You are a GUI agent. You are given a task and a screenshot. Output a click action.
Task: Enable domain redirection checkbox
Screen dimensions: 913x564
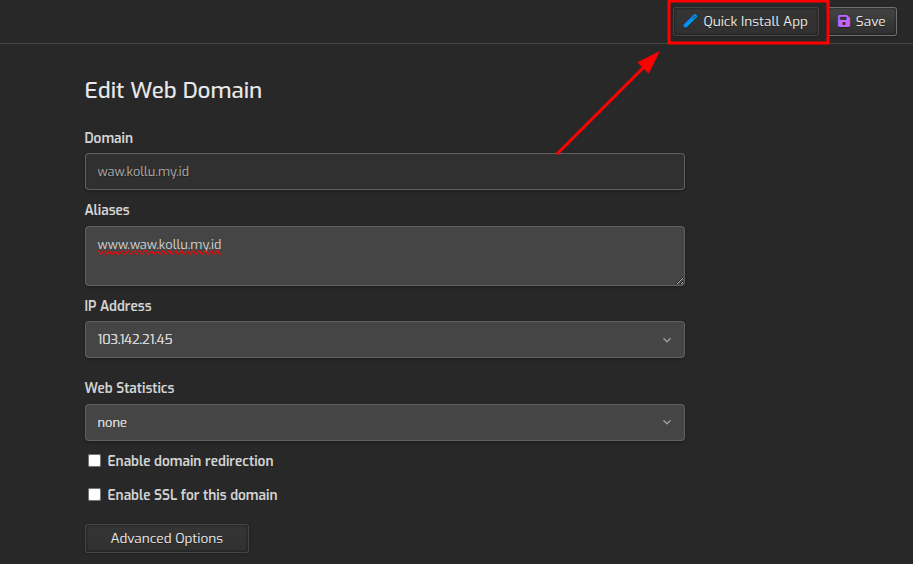tap(95, 461)
